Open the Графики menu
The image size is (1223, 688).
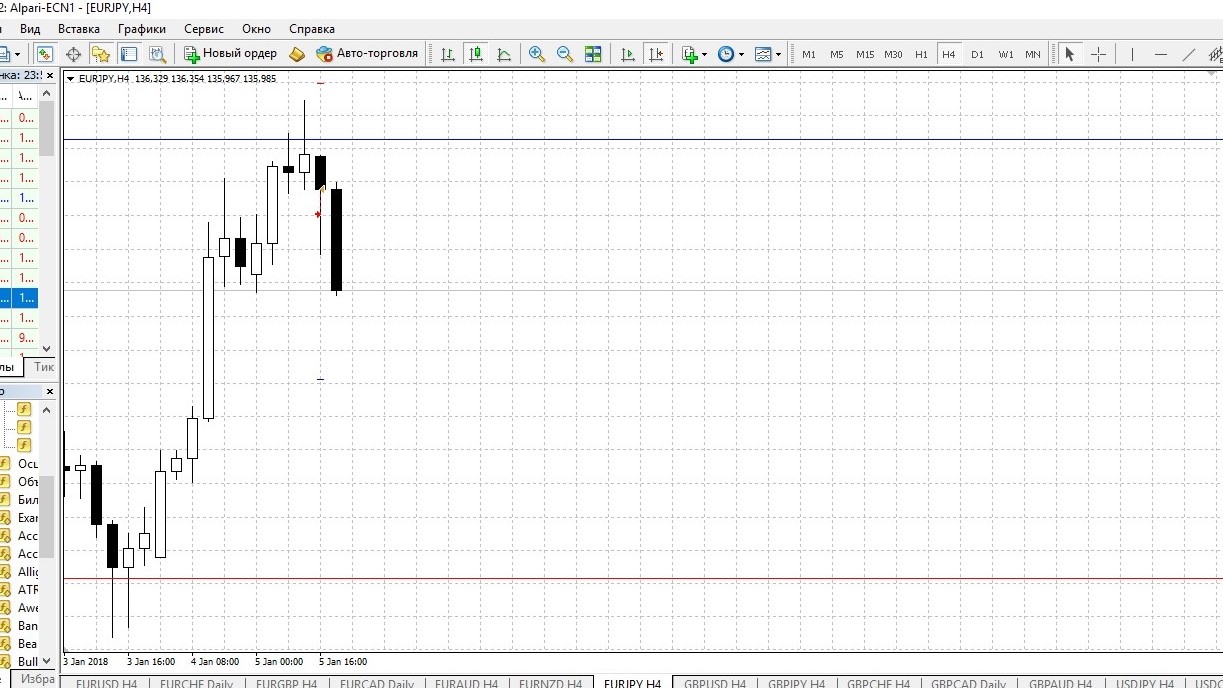point(142,29)
